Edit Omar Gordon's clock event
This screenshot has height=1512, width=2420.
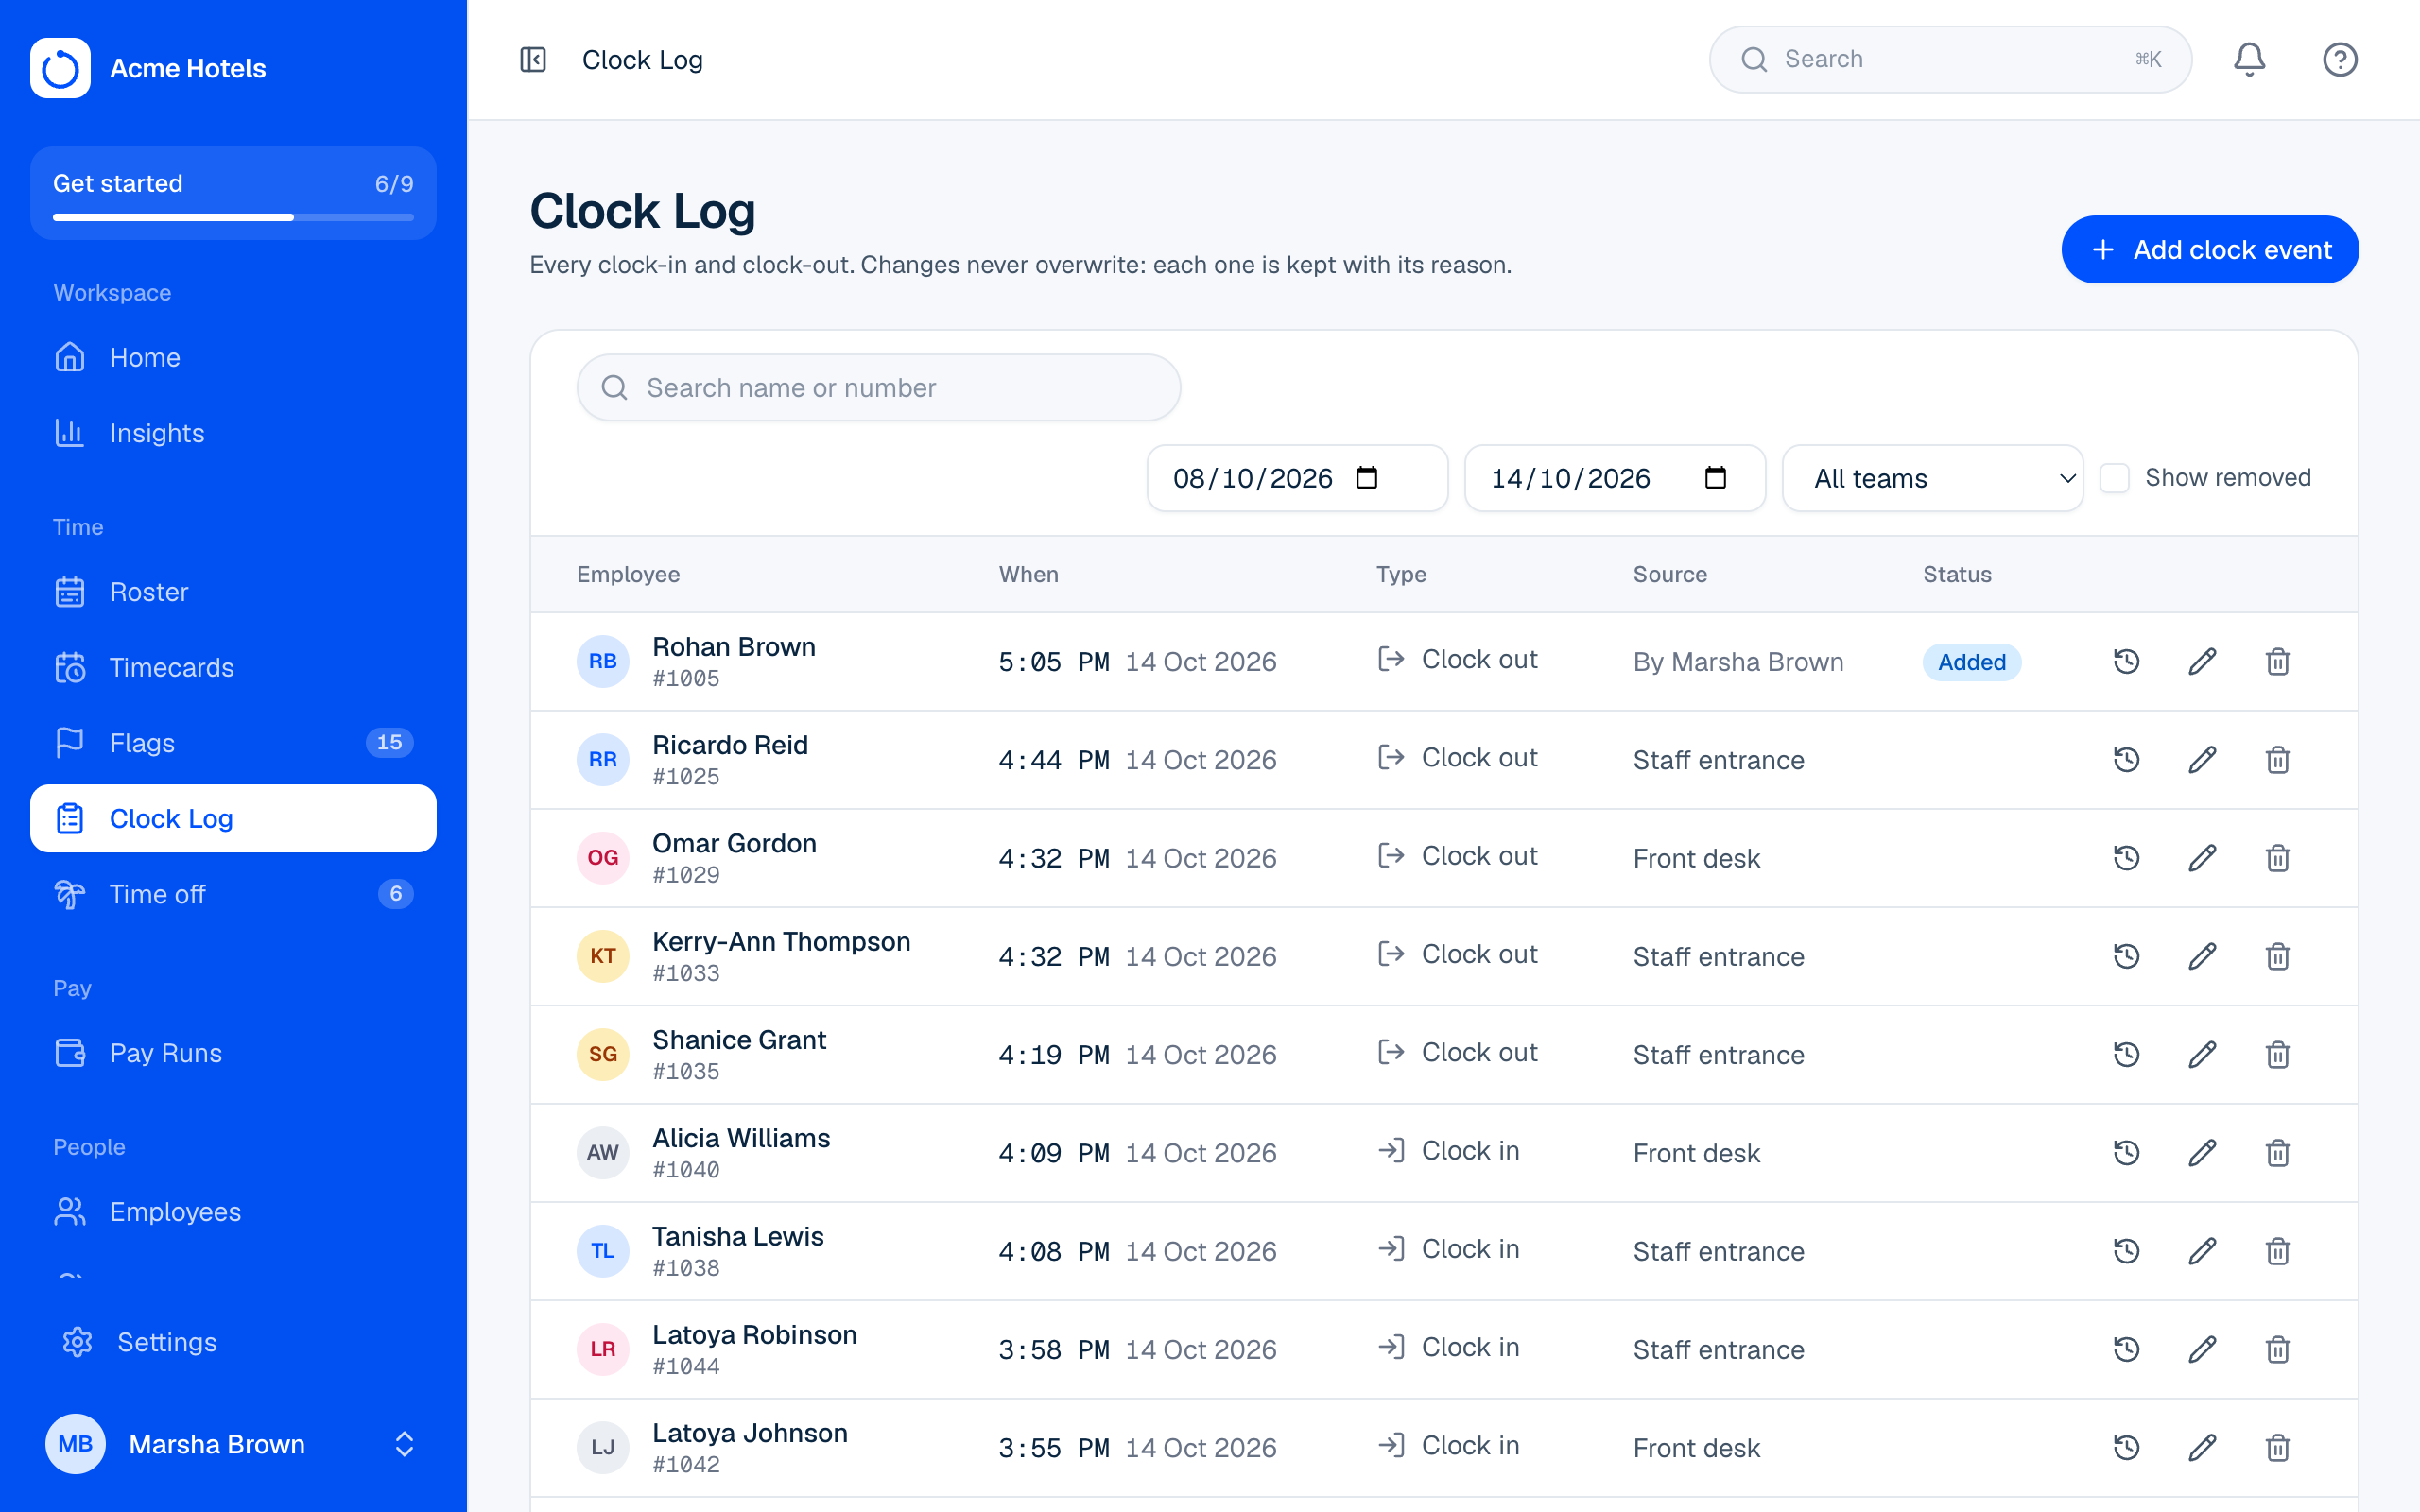click(2202, 858)
